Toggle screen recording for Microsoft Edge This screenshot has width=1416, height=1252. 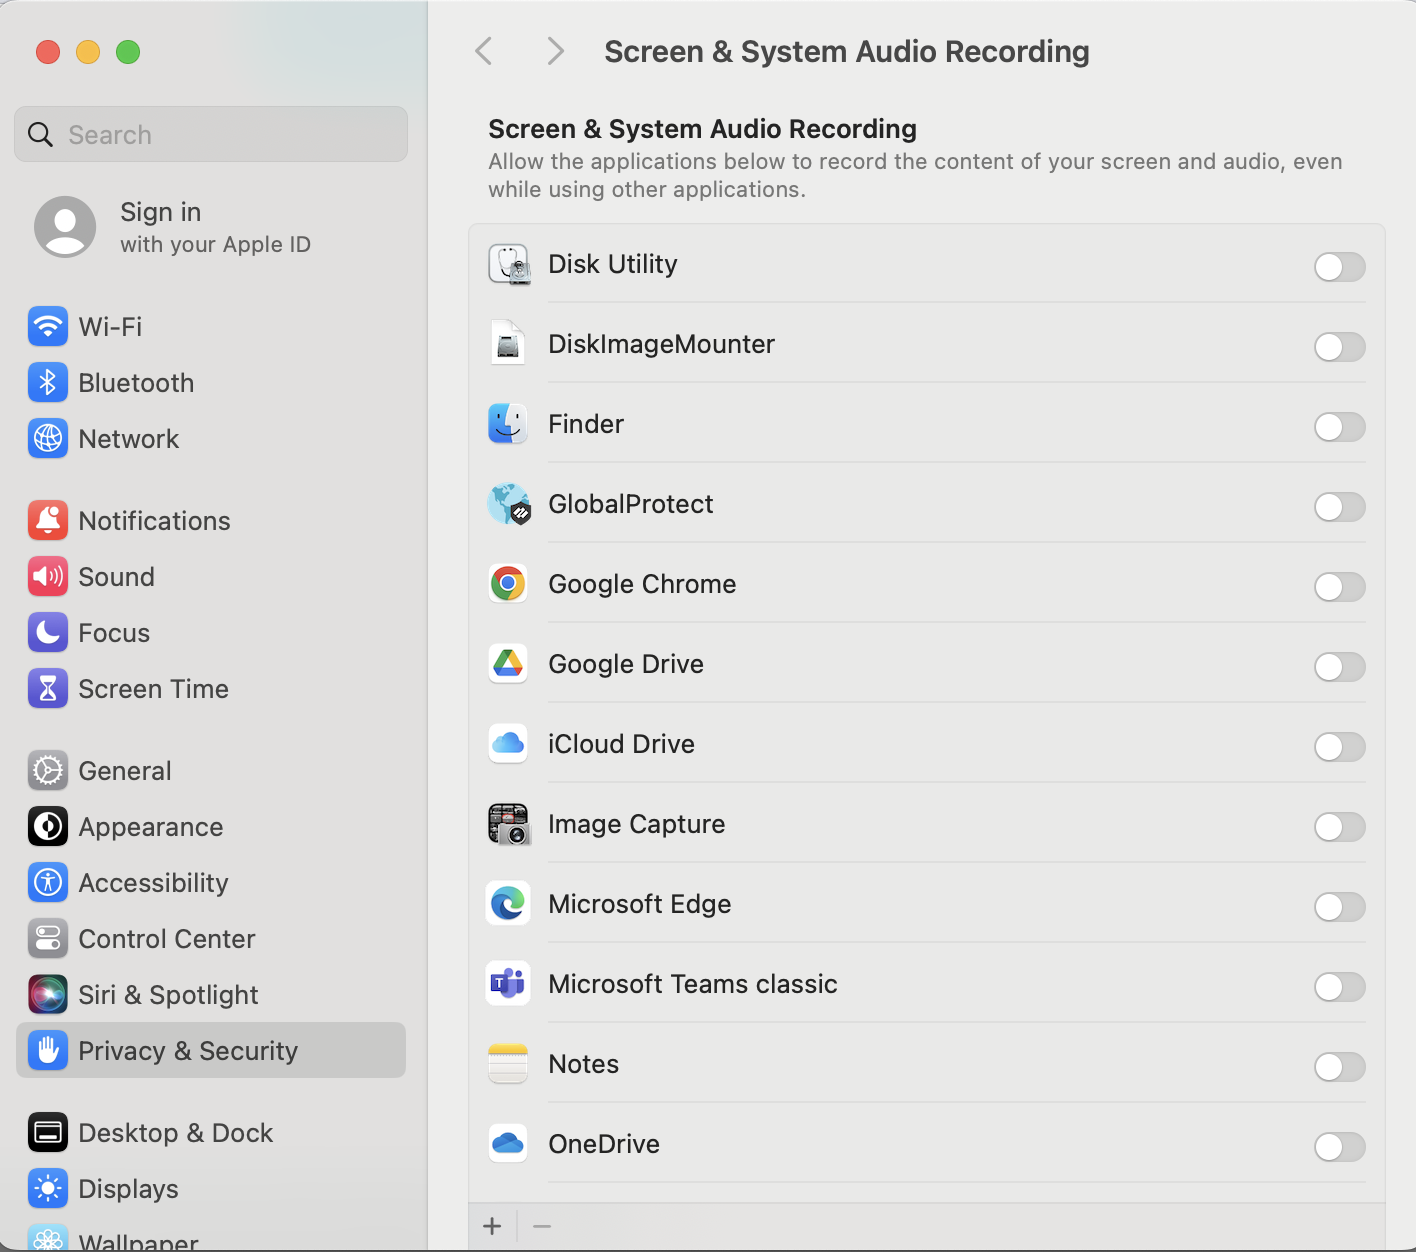(1339, 907)
